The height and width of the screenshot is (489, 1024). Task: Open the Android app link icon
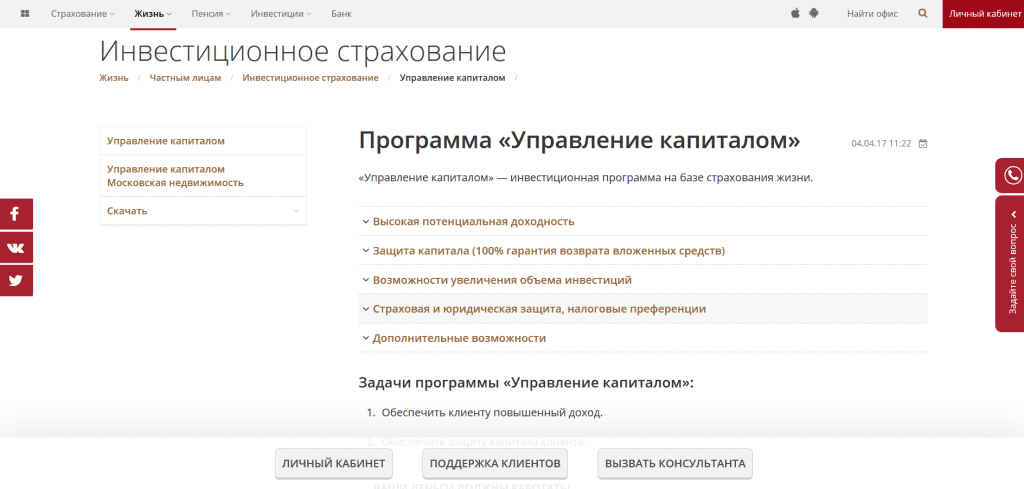click(814, 14)
